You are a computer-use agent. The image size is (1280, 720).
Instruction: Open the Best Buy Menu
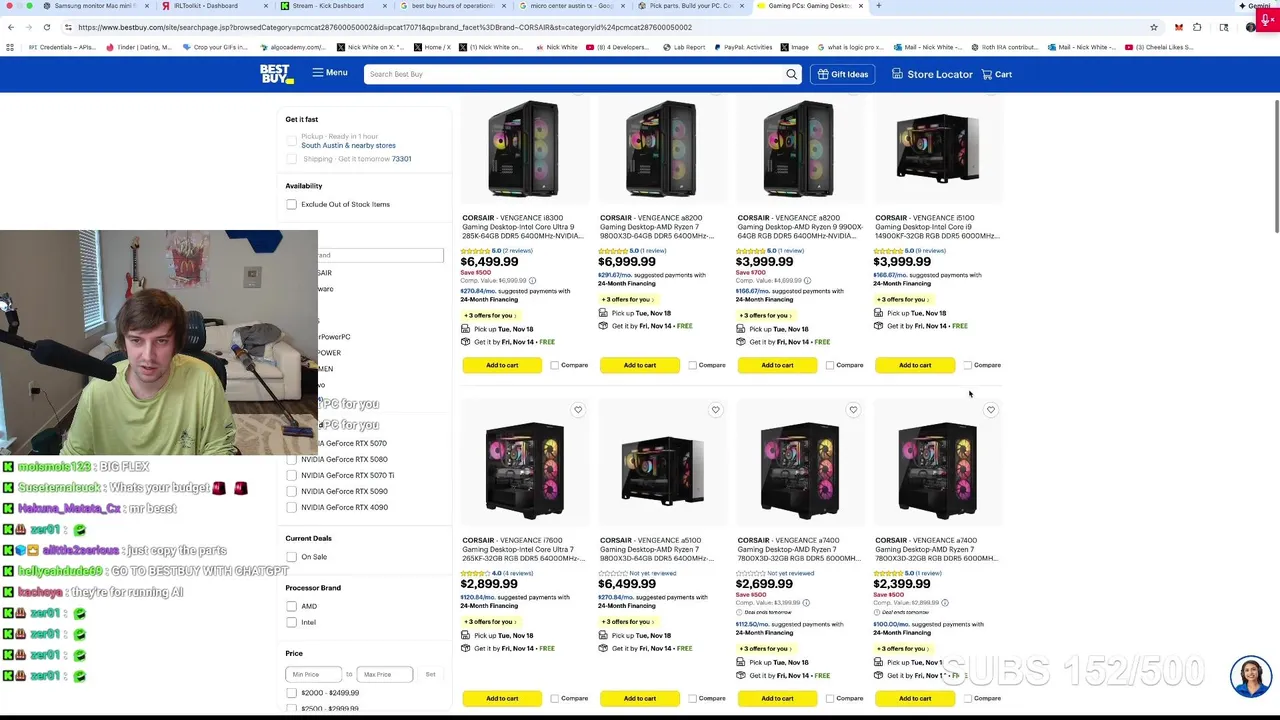coord(330,73)
